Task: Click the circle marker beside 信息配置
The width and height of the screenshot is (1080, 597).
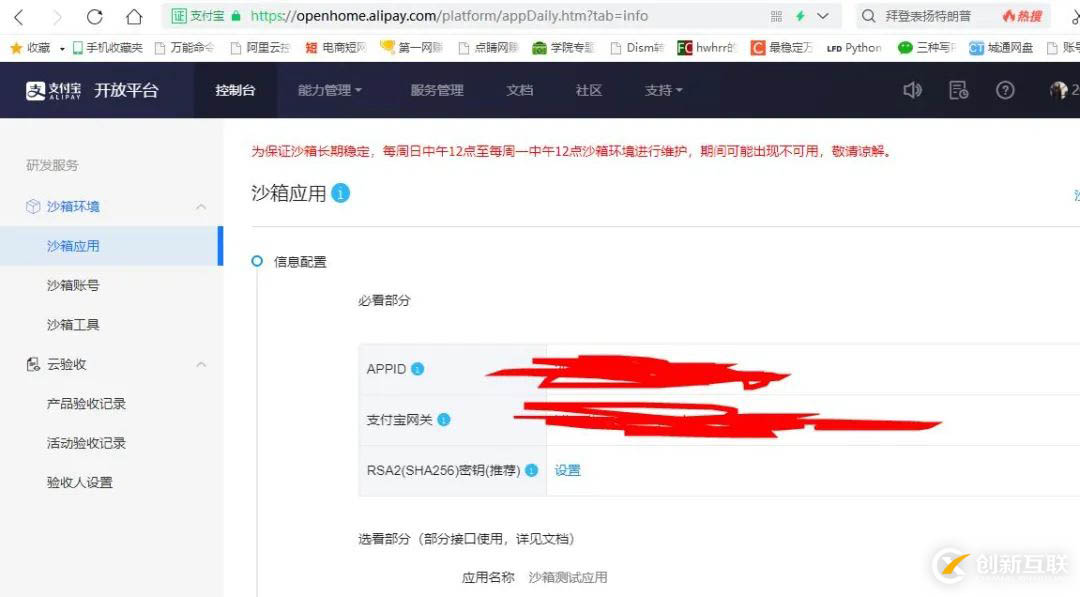Action: (257, 261)
